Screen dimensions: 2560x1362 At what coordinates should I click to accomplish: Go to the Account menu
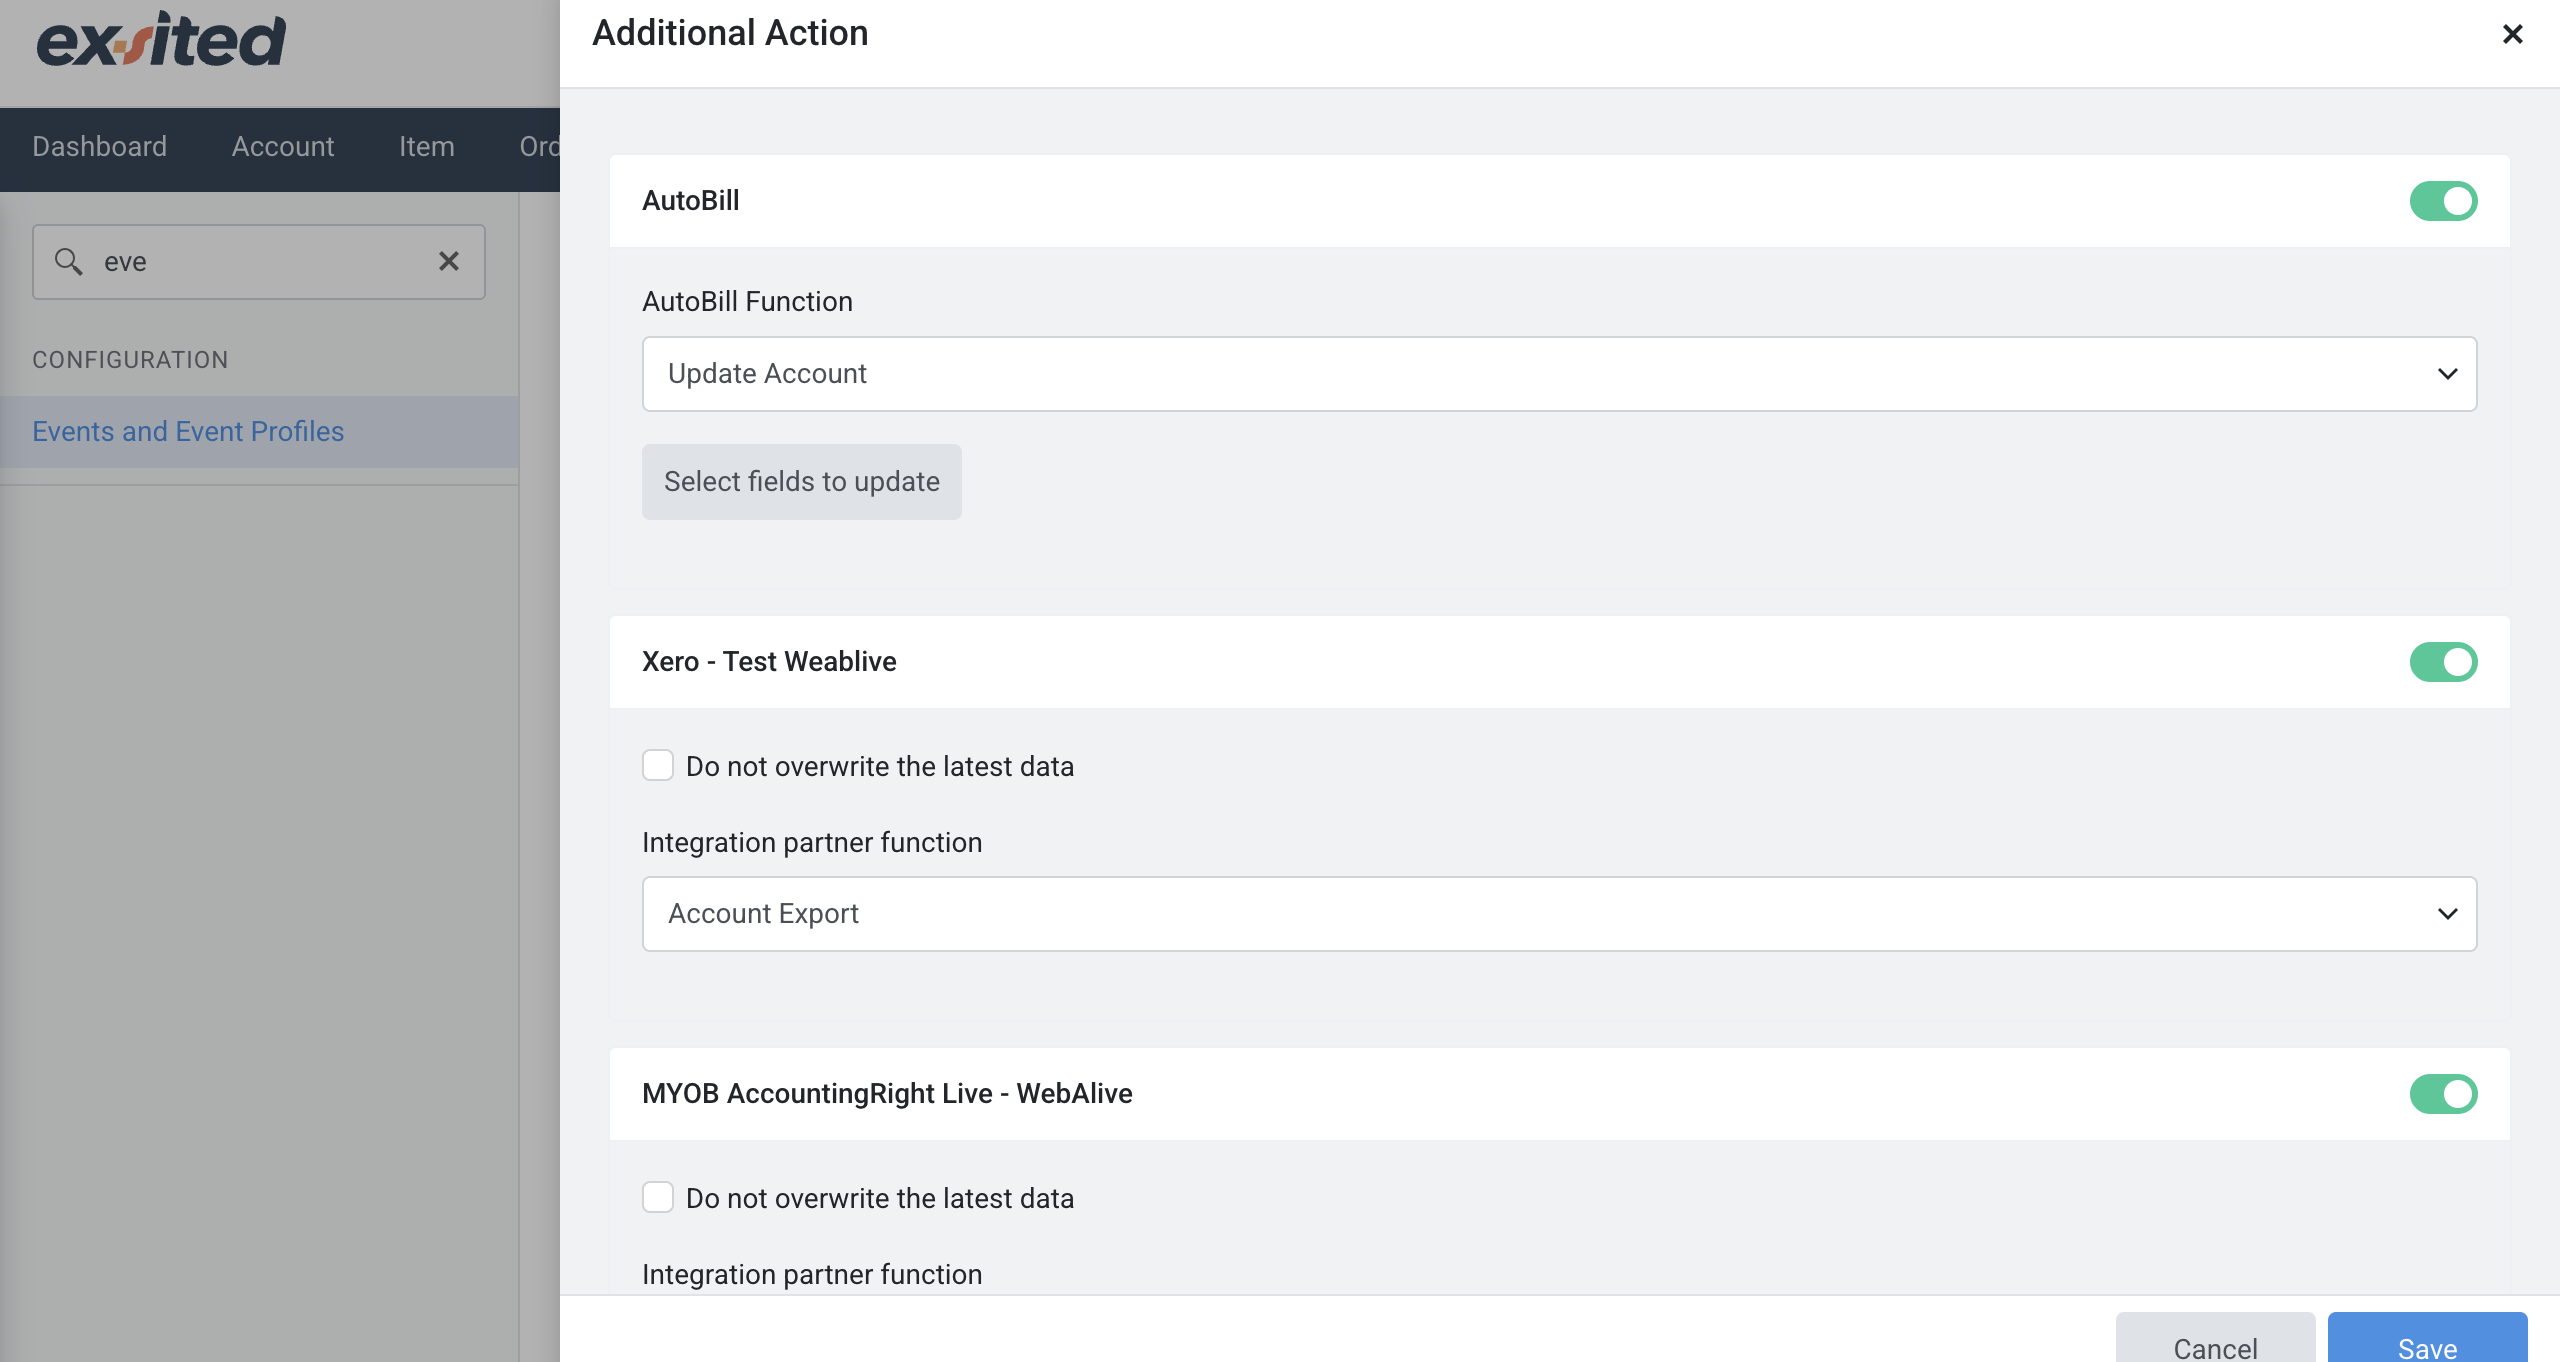coord(283,147)
